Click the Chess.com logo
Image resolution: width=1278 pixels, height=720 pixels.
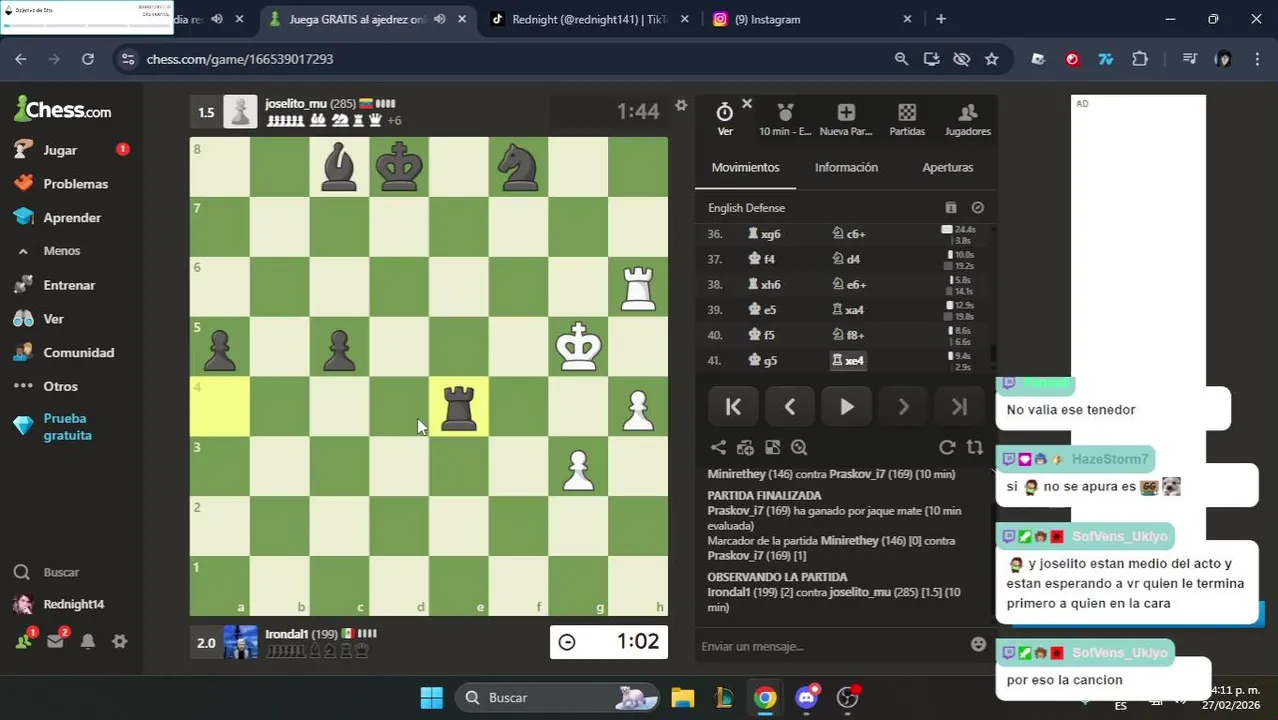pyautogui.click(x=63, y=109)
